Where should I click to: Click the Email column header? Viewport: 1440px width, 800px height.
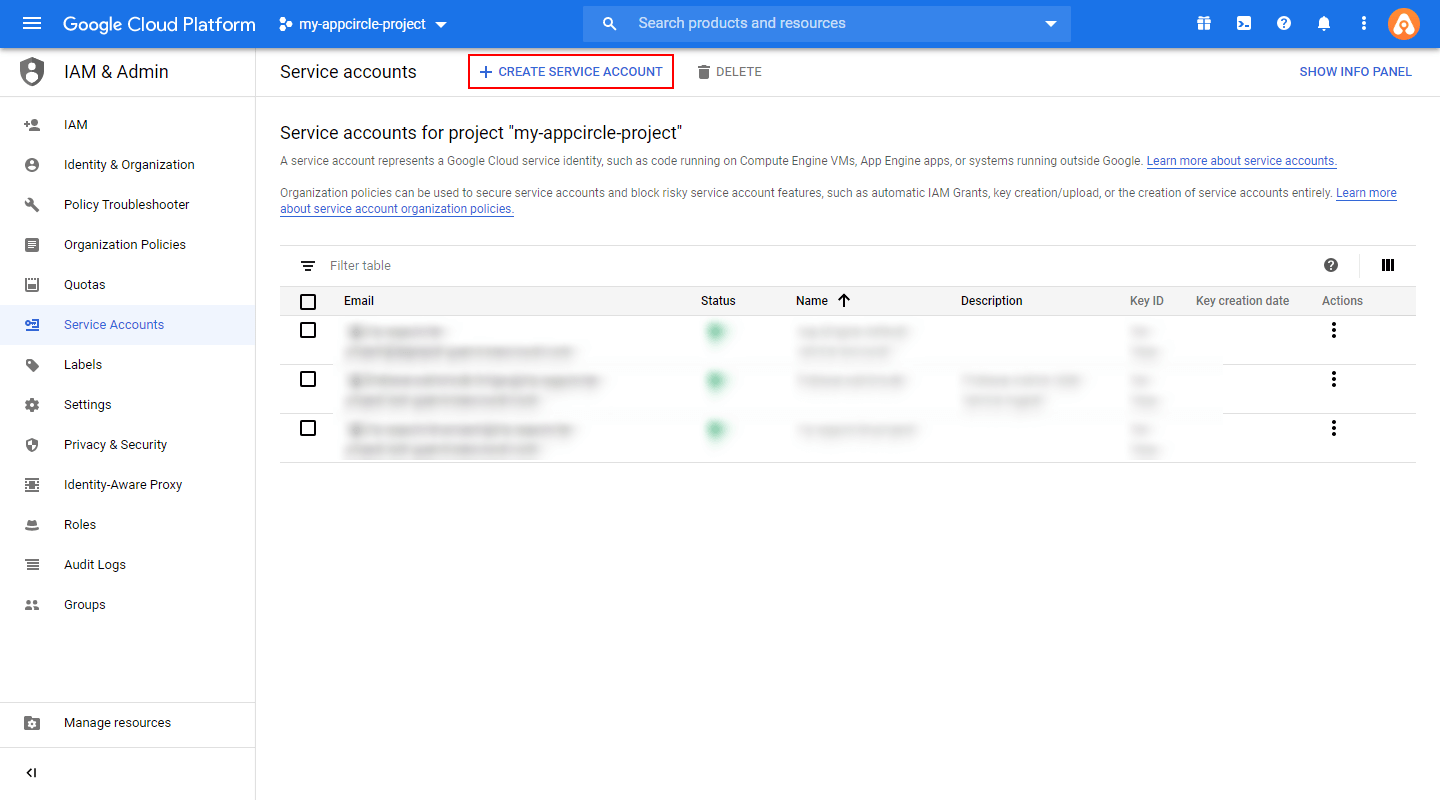[359, 301]
